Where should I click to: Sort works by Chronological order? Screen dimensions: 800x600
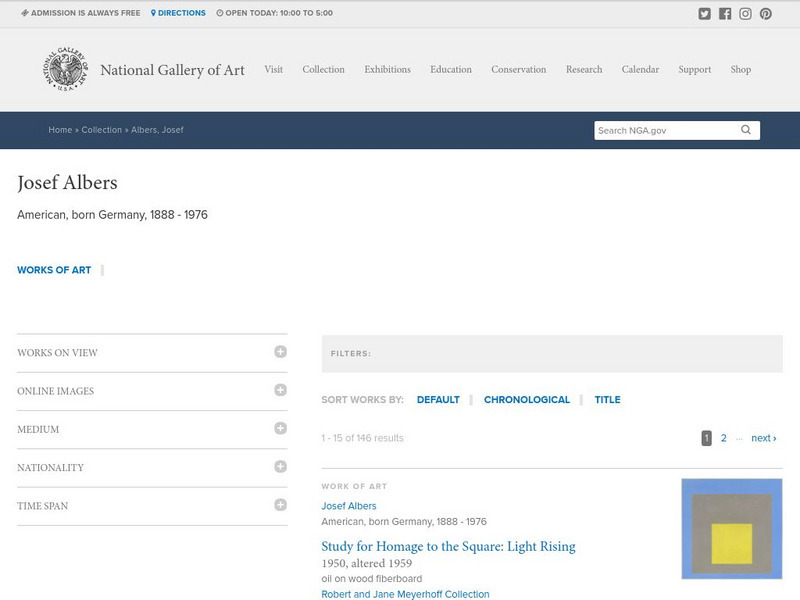(526, 400)
